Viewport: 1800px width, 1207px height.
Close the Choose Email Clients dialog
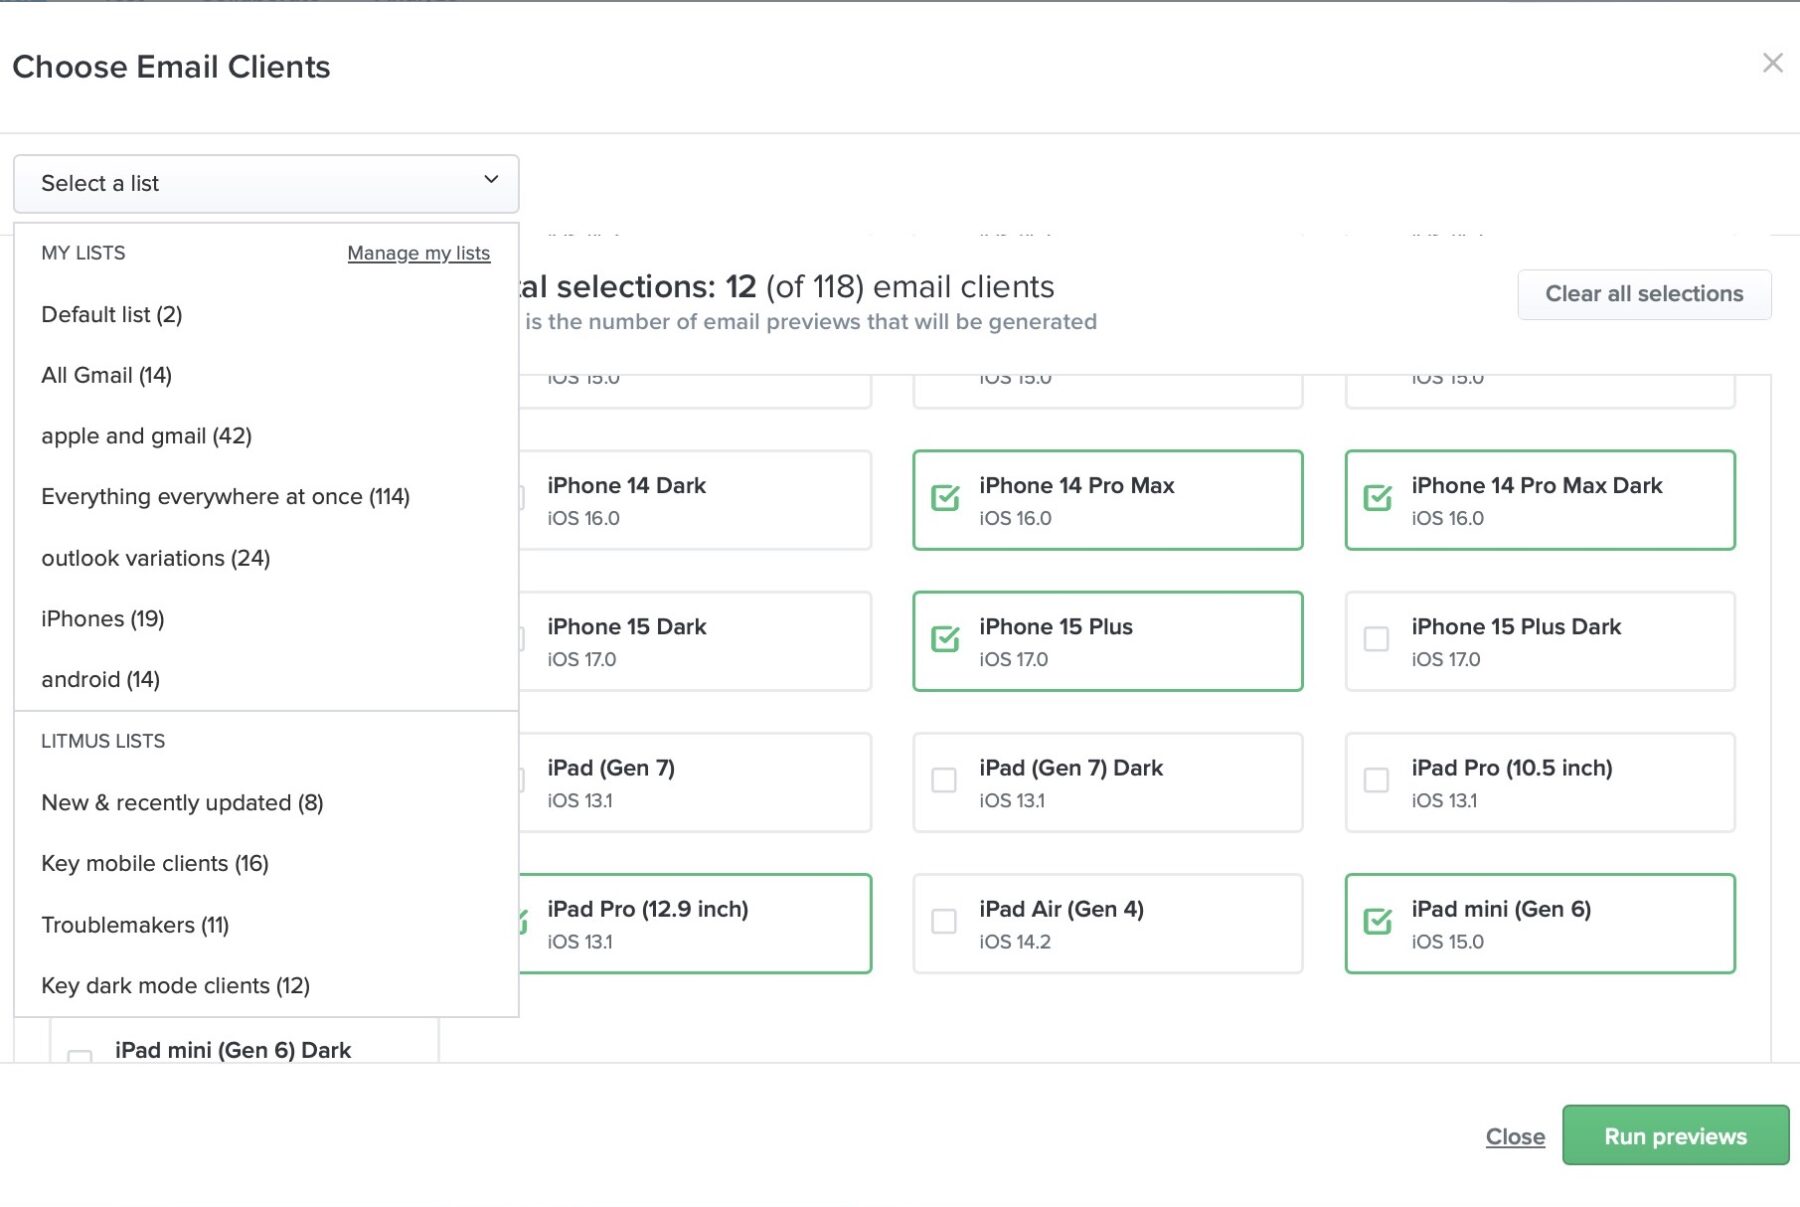(x=1772, y=63)
